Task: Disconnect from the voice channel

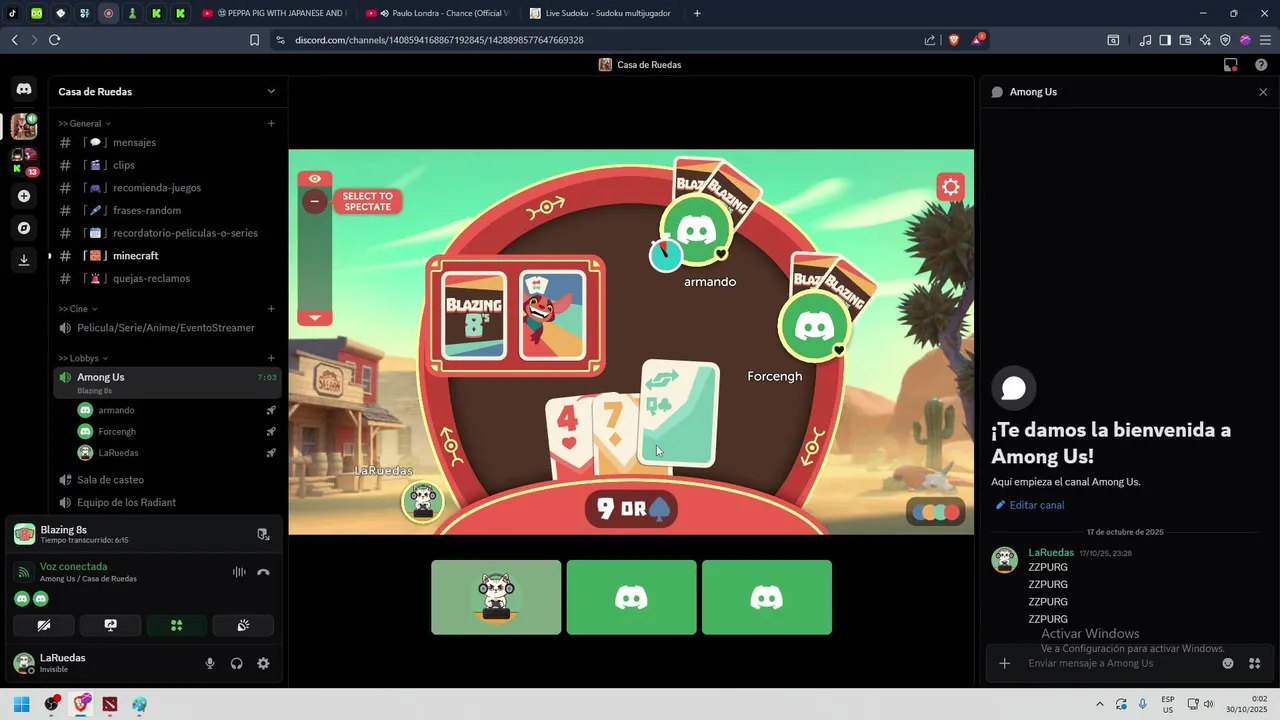Action: click(x=263, y=572)
